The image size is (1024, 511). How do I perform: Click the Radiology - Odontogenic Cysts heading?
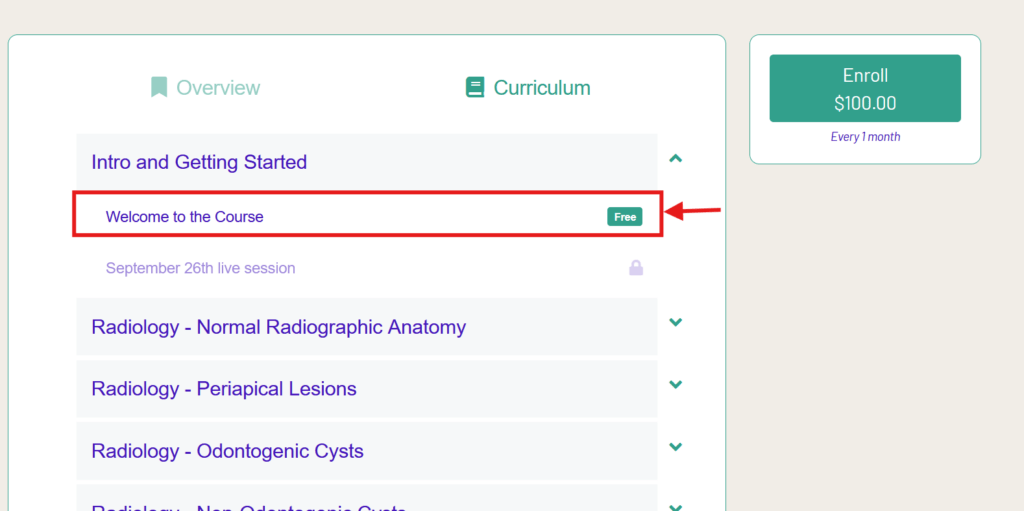227,451
